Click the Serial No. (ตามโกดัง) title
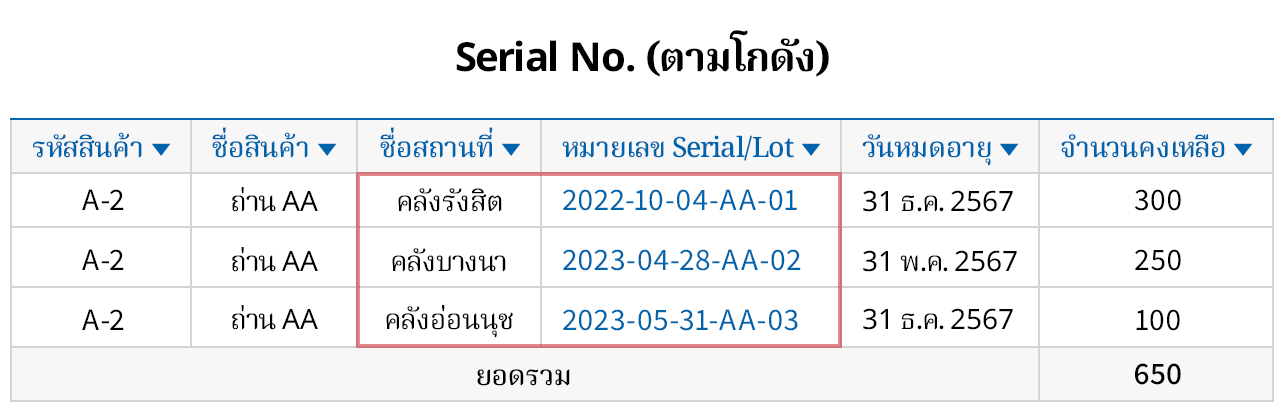This screenshot has height=412, width=1284. coord(642,59)
